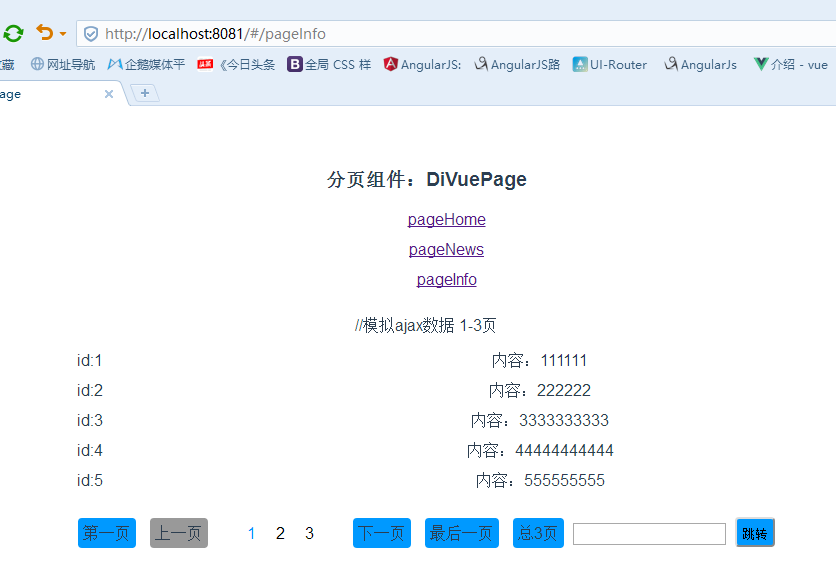Viewport: 836px width, 579px height.
Task: Click the id:2 row label
Action: (x=90, y=390)
